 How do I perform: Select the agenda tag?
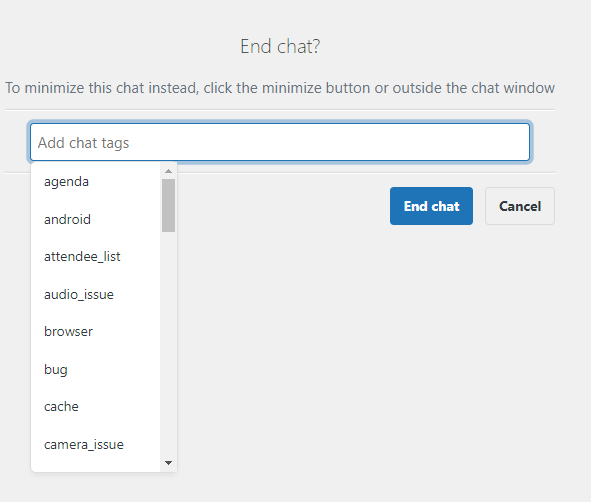point(96,182)
